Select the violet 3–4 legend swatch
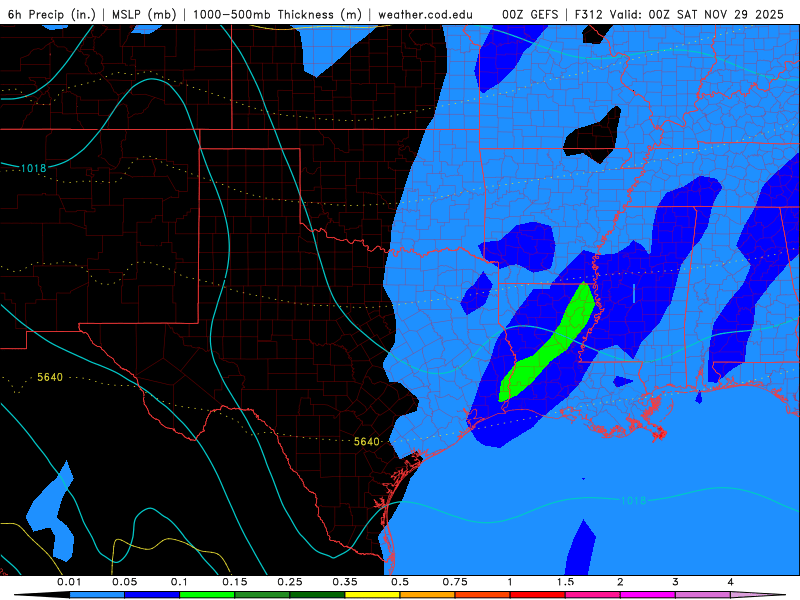The image size is (800, 600). coord(703,595)
